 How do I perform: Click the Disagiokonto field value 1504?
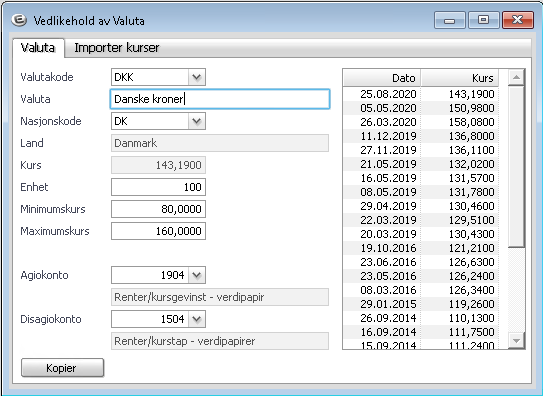point(150,319)
